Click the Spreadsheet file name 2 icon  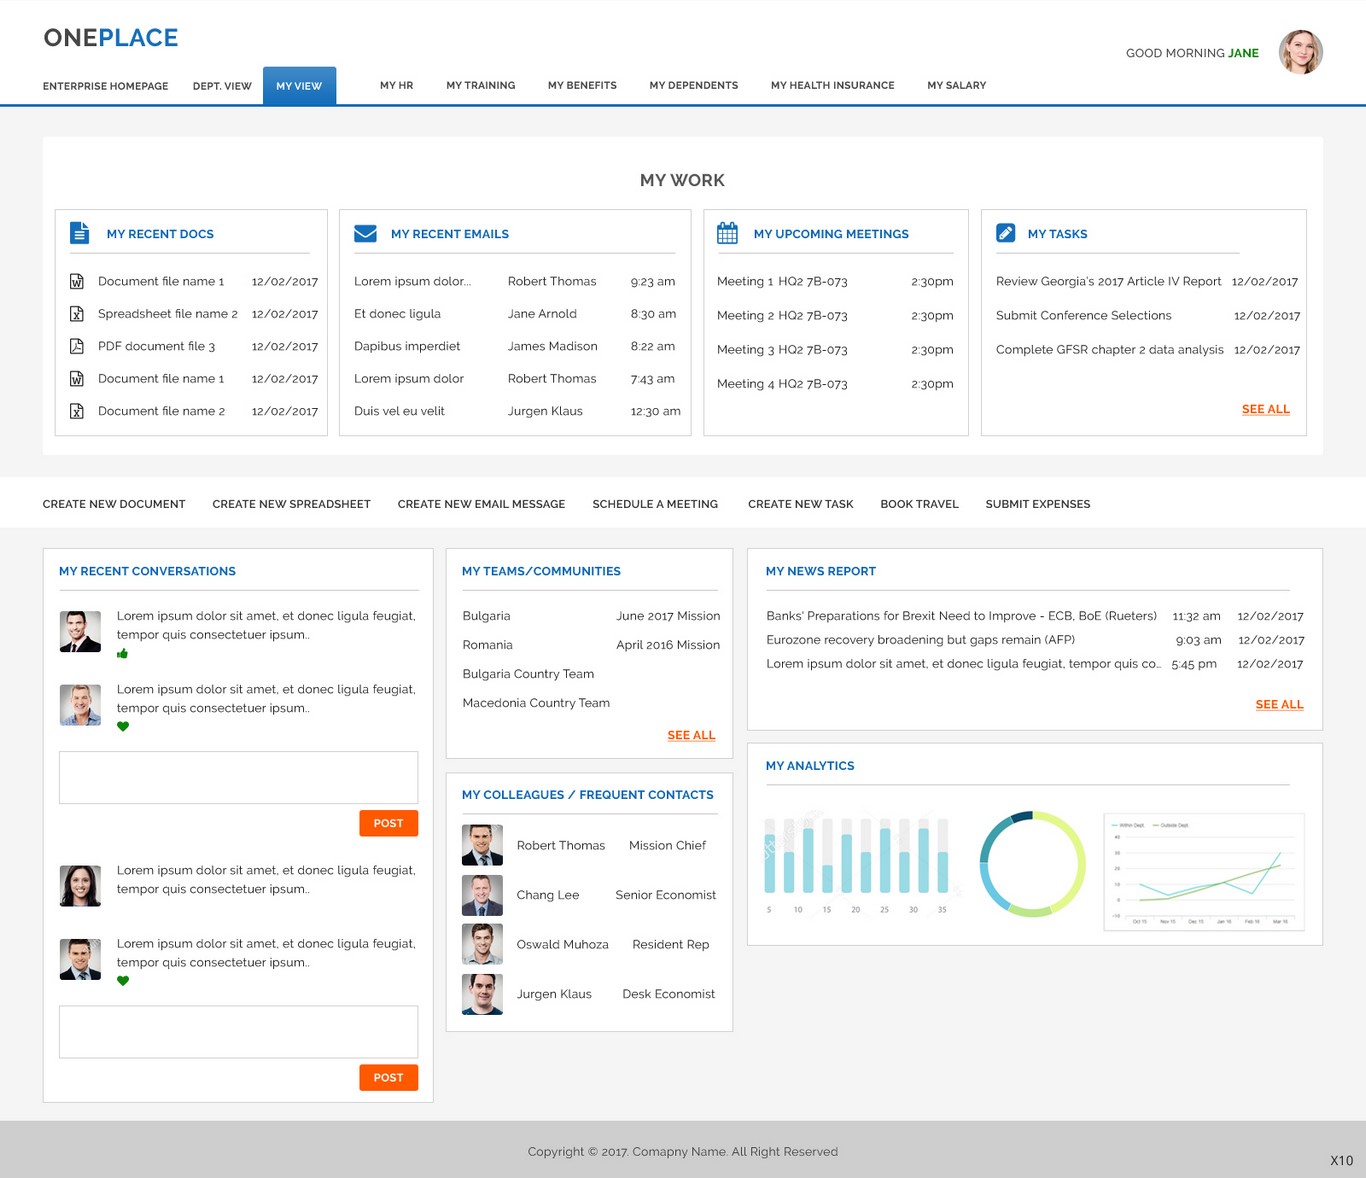click(x=76, y=314)
